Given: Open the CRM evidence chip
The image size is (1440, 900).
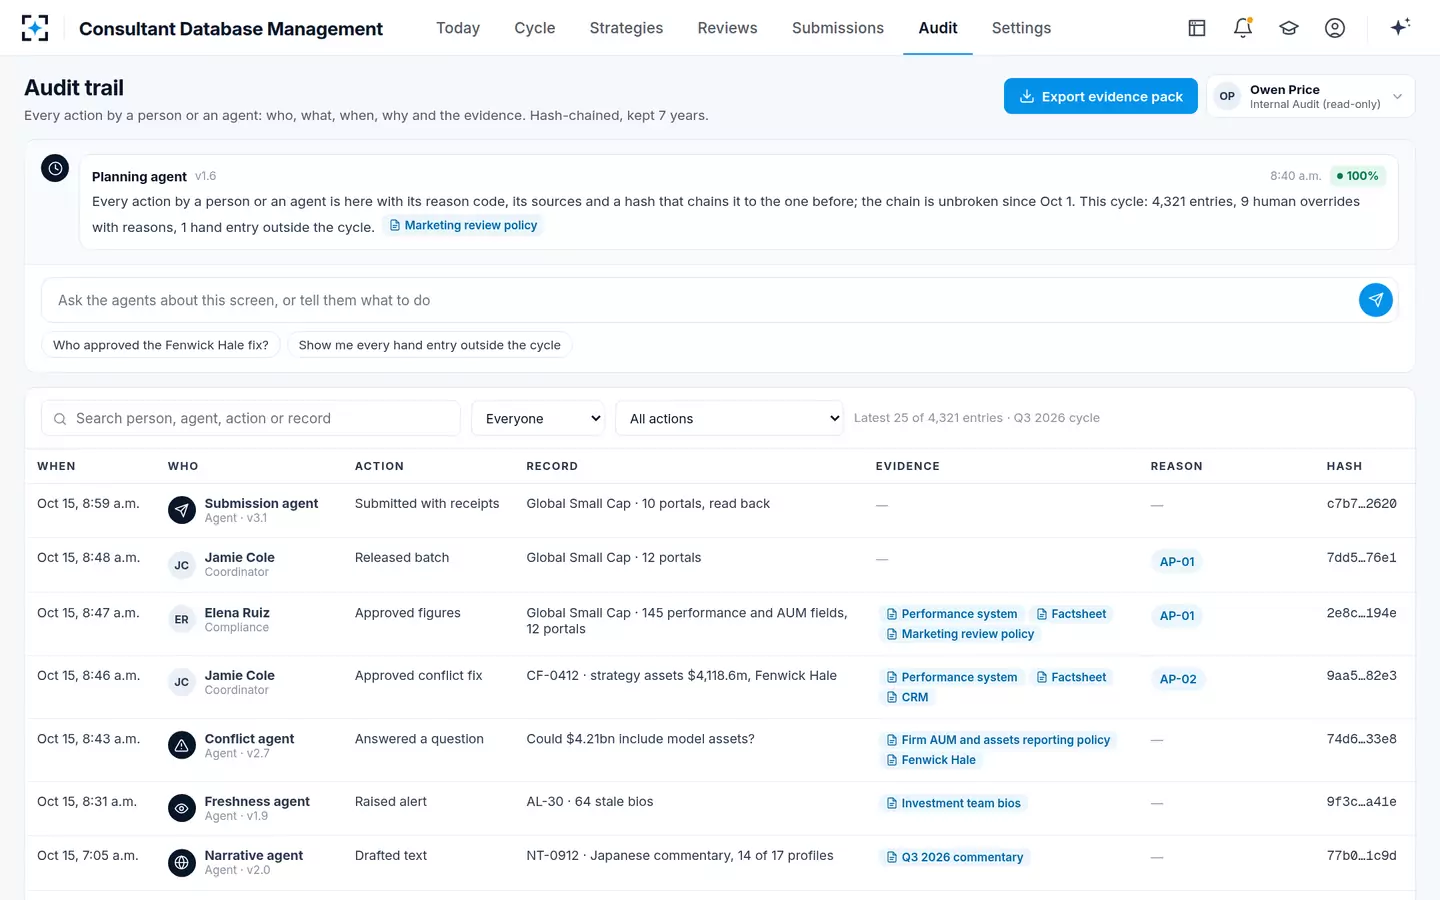Looking at the screenshot, I should point(907,697).
